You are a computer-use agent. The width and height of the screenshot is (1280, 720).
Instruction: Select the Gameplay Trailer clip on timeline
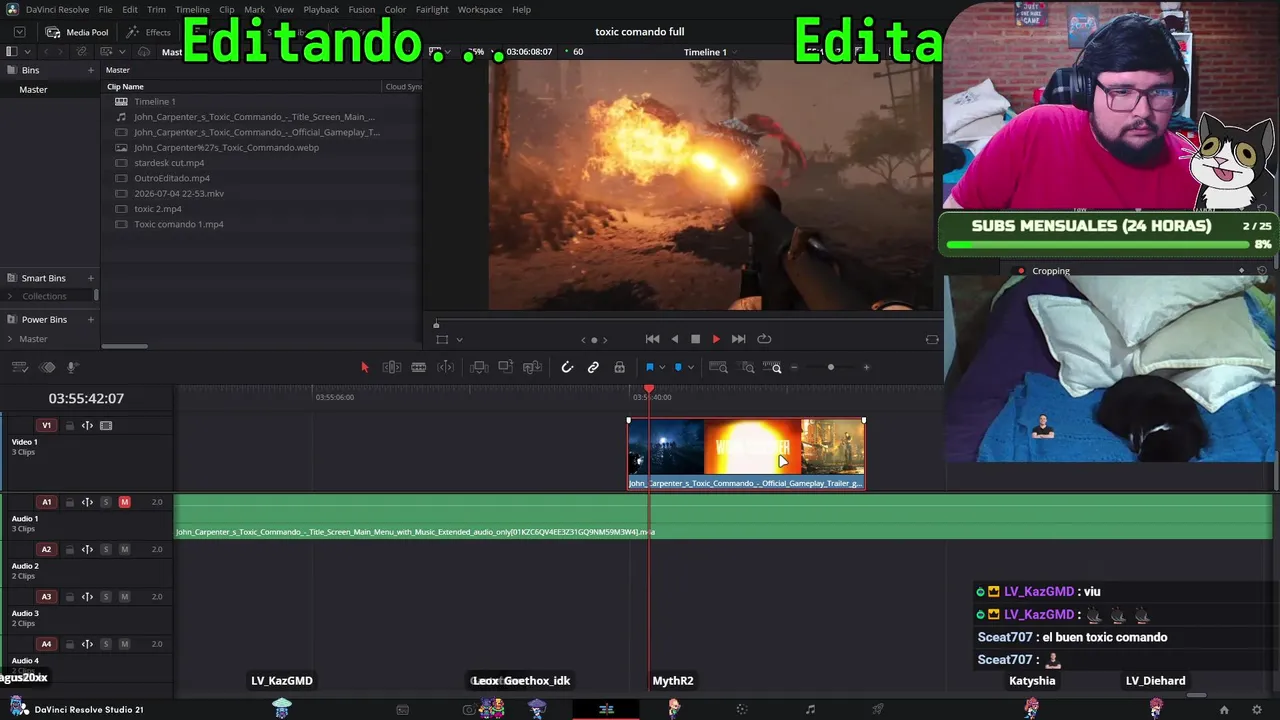pos(746,454)
